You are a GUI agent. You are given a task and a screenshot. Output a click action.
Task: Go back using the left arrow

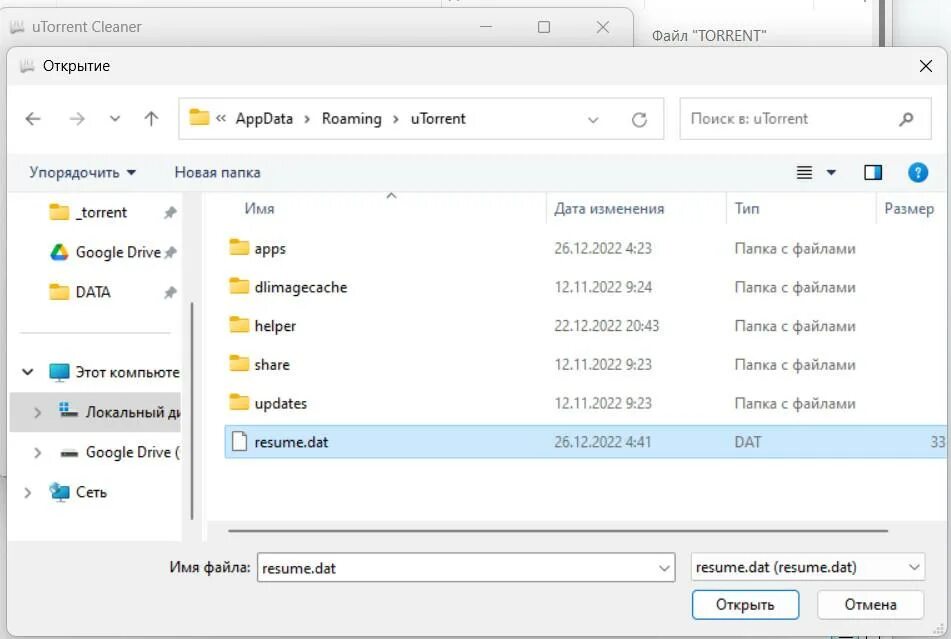[x=33, y=119]
